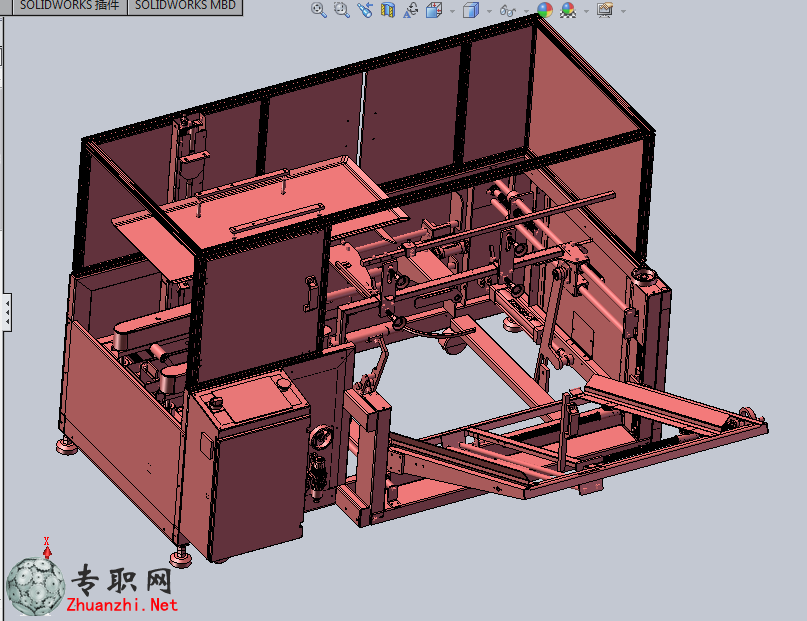
Task: Click the Display Style box icon
Action: tap(470, 10)
